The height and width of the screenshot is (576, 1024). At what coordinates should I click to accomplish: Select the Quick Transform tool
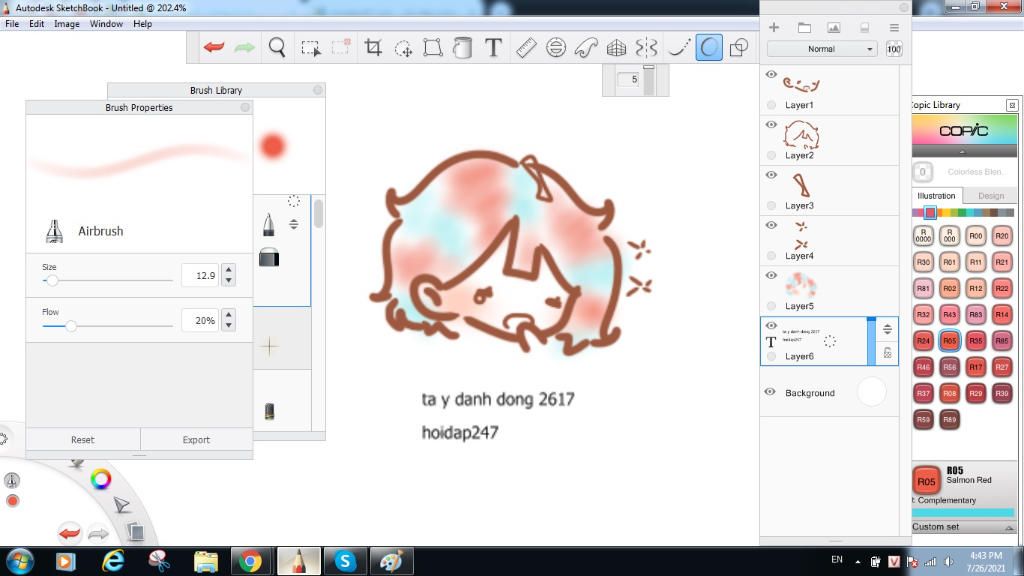pos(403,48)
